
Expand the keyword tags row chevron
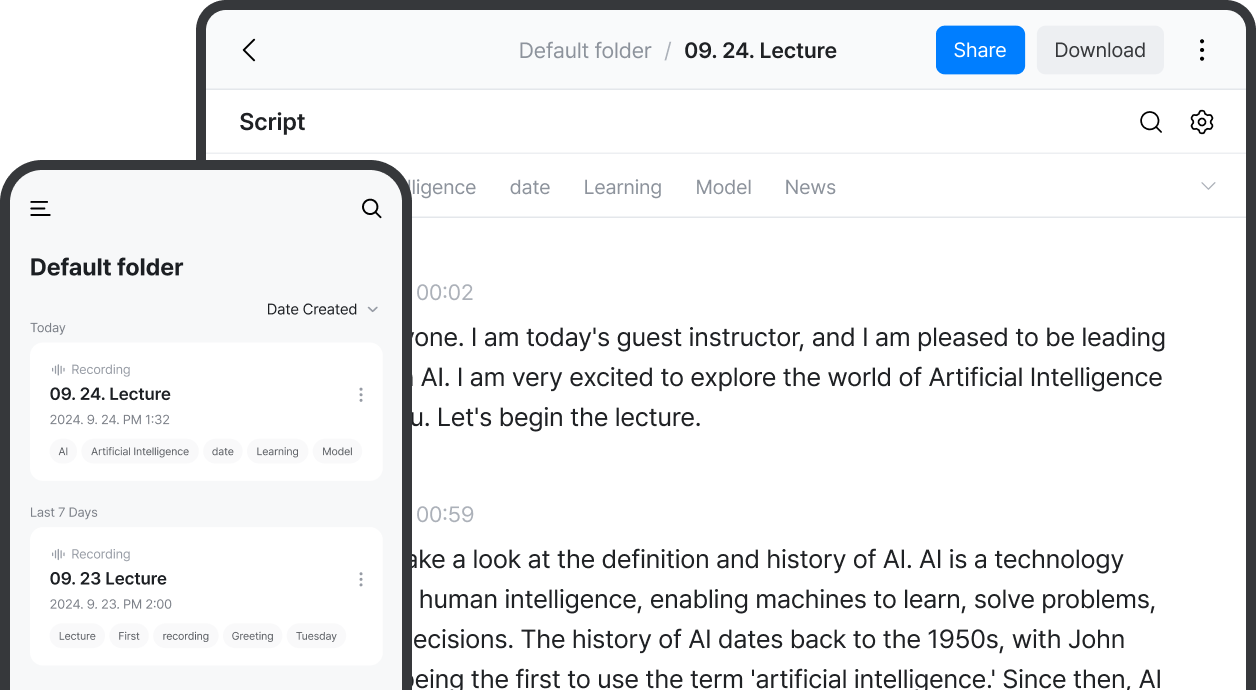click(1208, 186)
